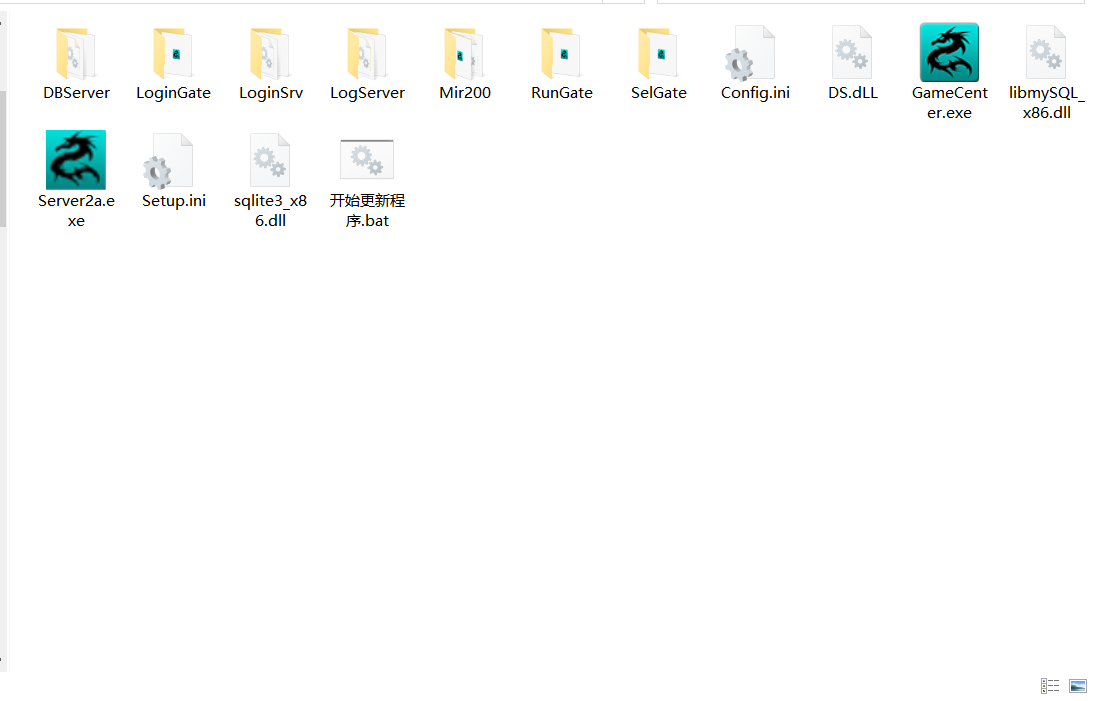Click empty area below the file icons
Image resolution: width=1094 pixels, height=701 pixels.
[550, 450]
